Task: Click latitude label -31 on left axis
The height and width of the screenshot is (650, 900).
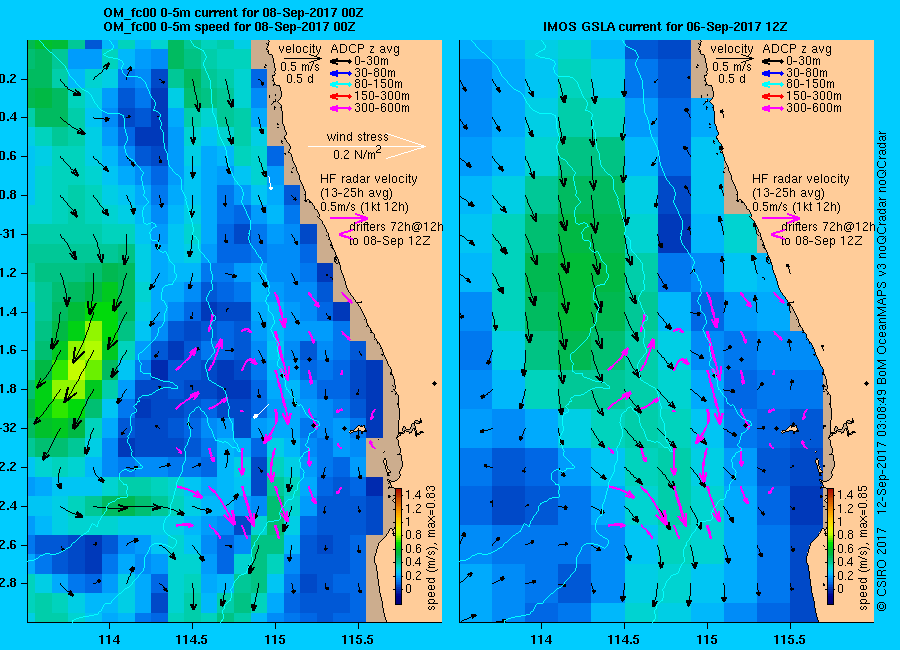Action: pos(8,234)
